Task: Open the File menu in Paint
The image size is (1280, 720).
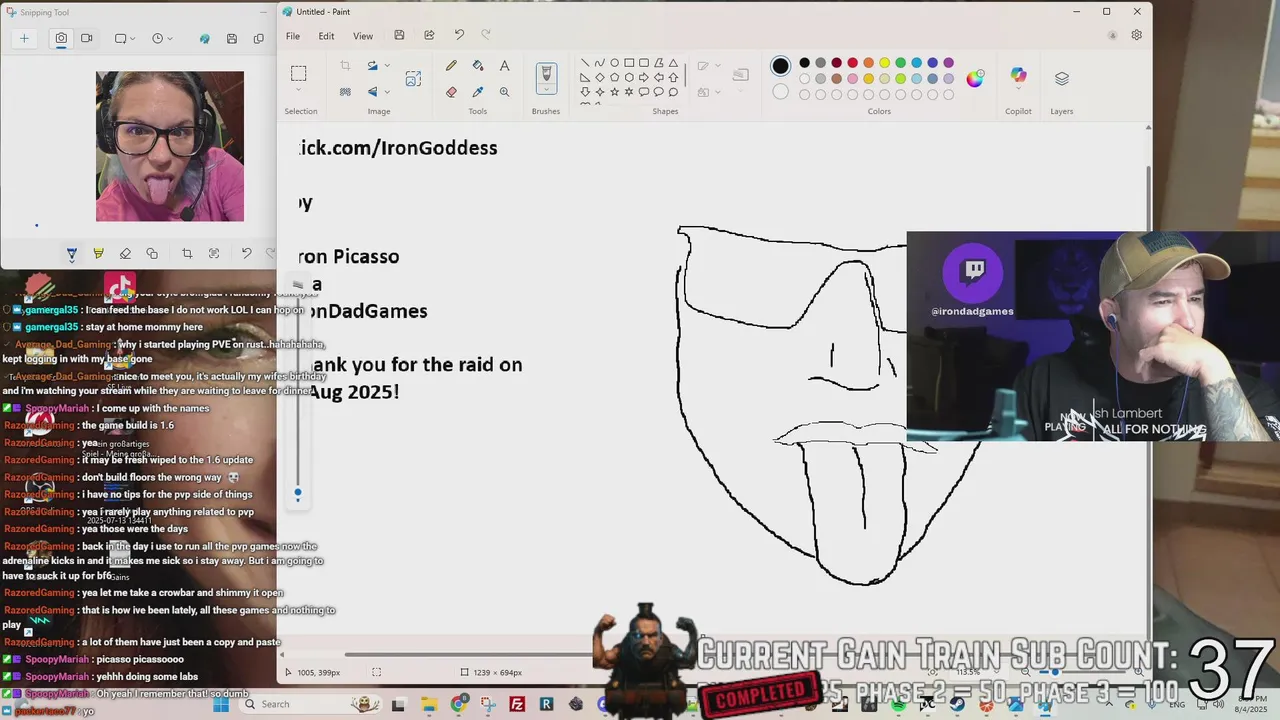Action: 293,36
